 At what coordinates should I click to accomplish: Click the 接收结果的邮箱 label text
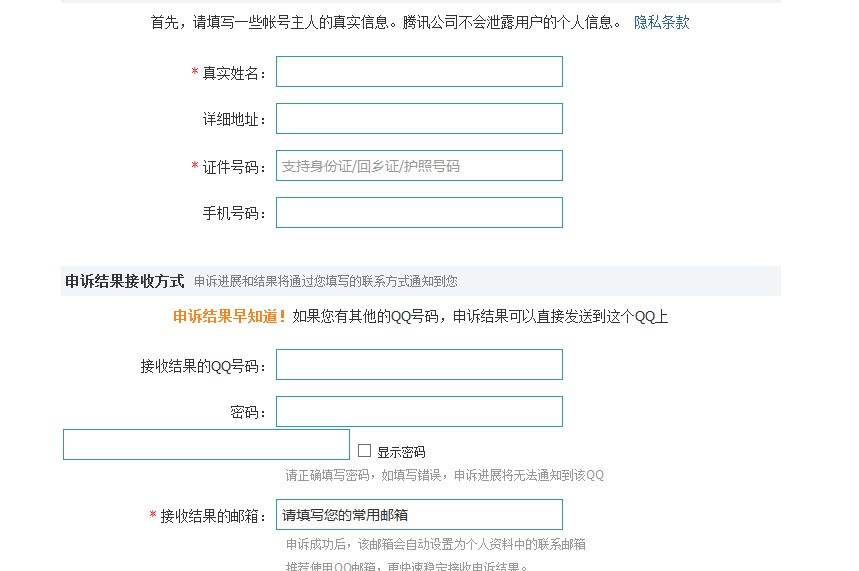212,516
